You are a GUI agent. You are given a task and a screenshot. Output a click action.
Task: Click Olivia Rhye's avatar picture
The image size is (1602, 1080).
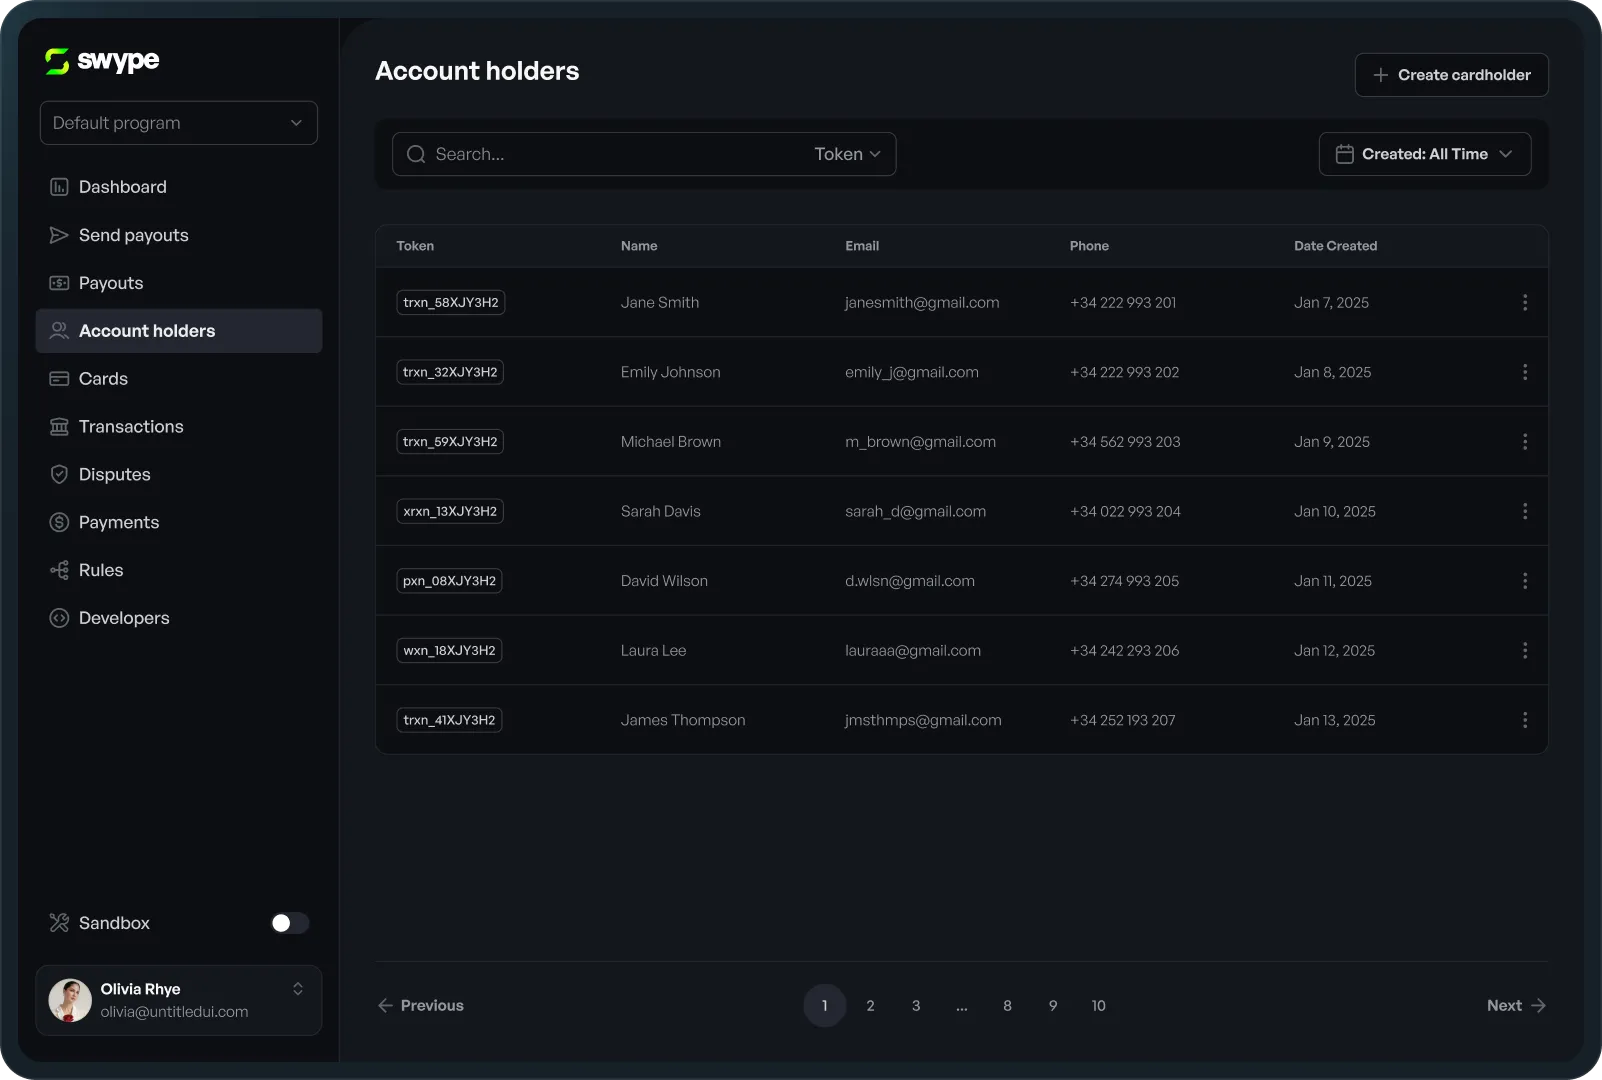70,1000
